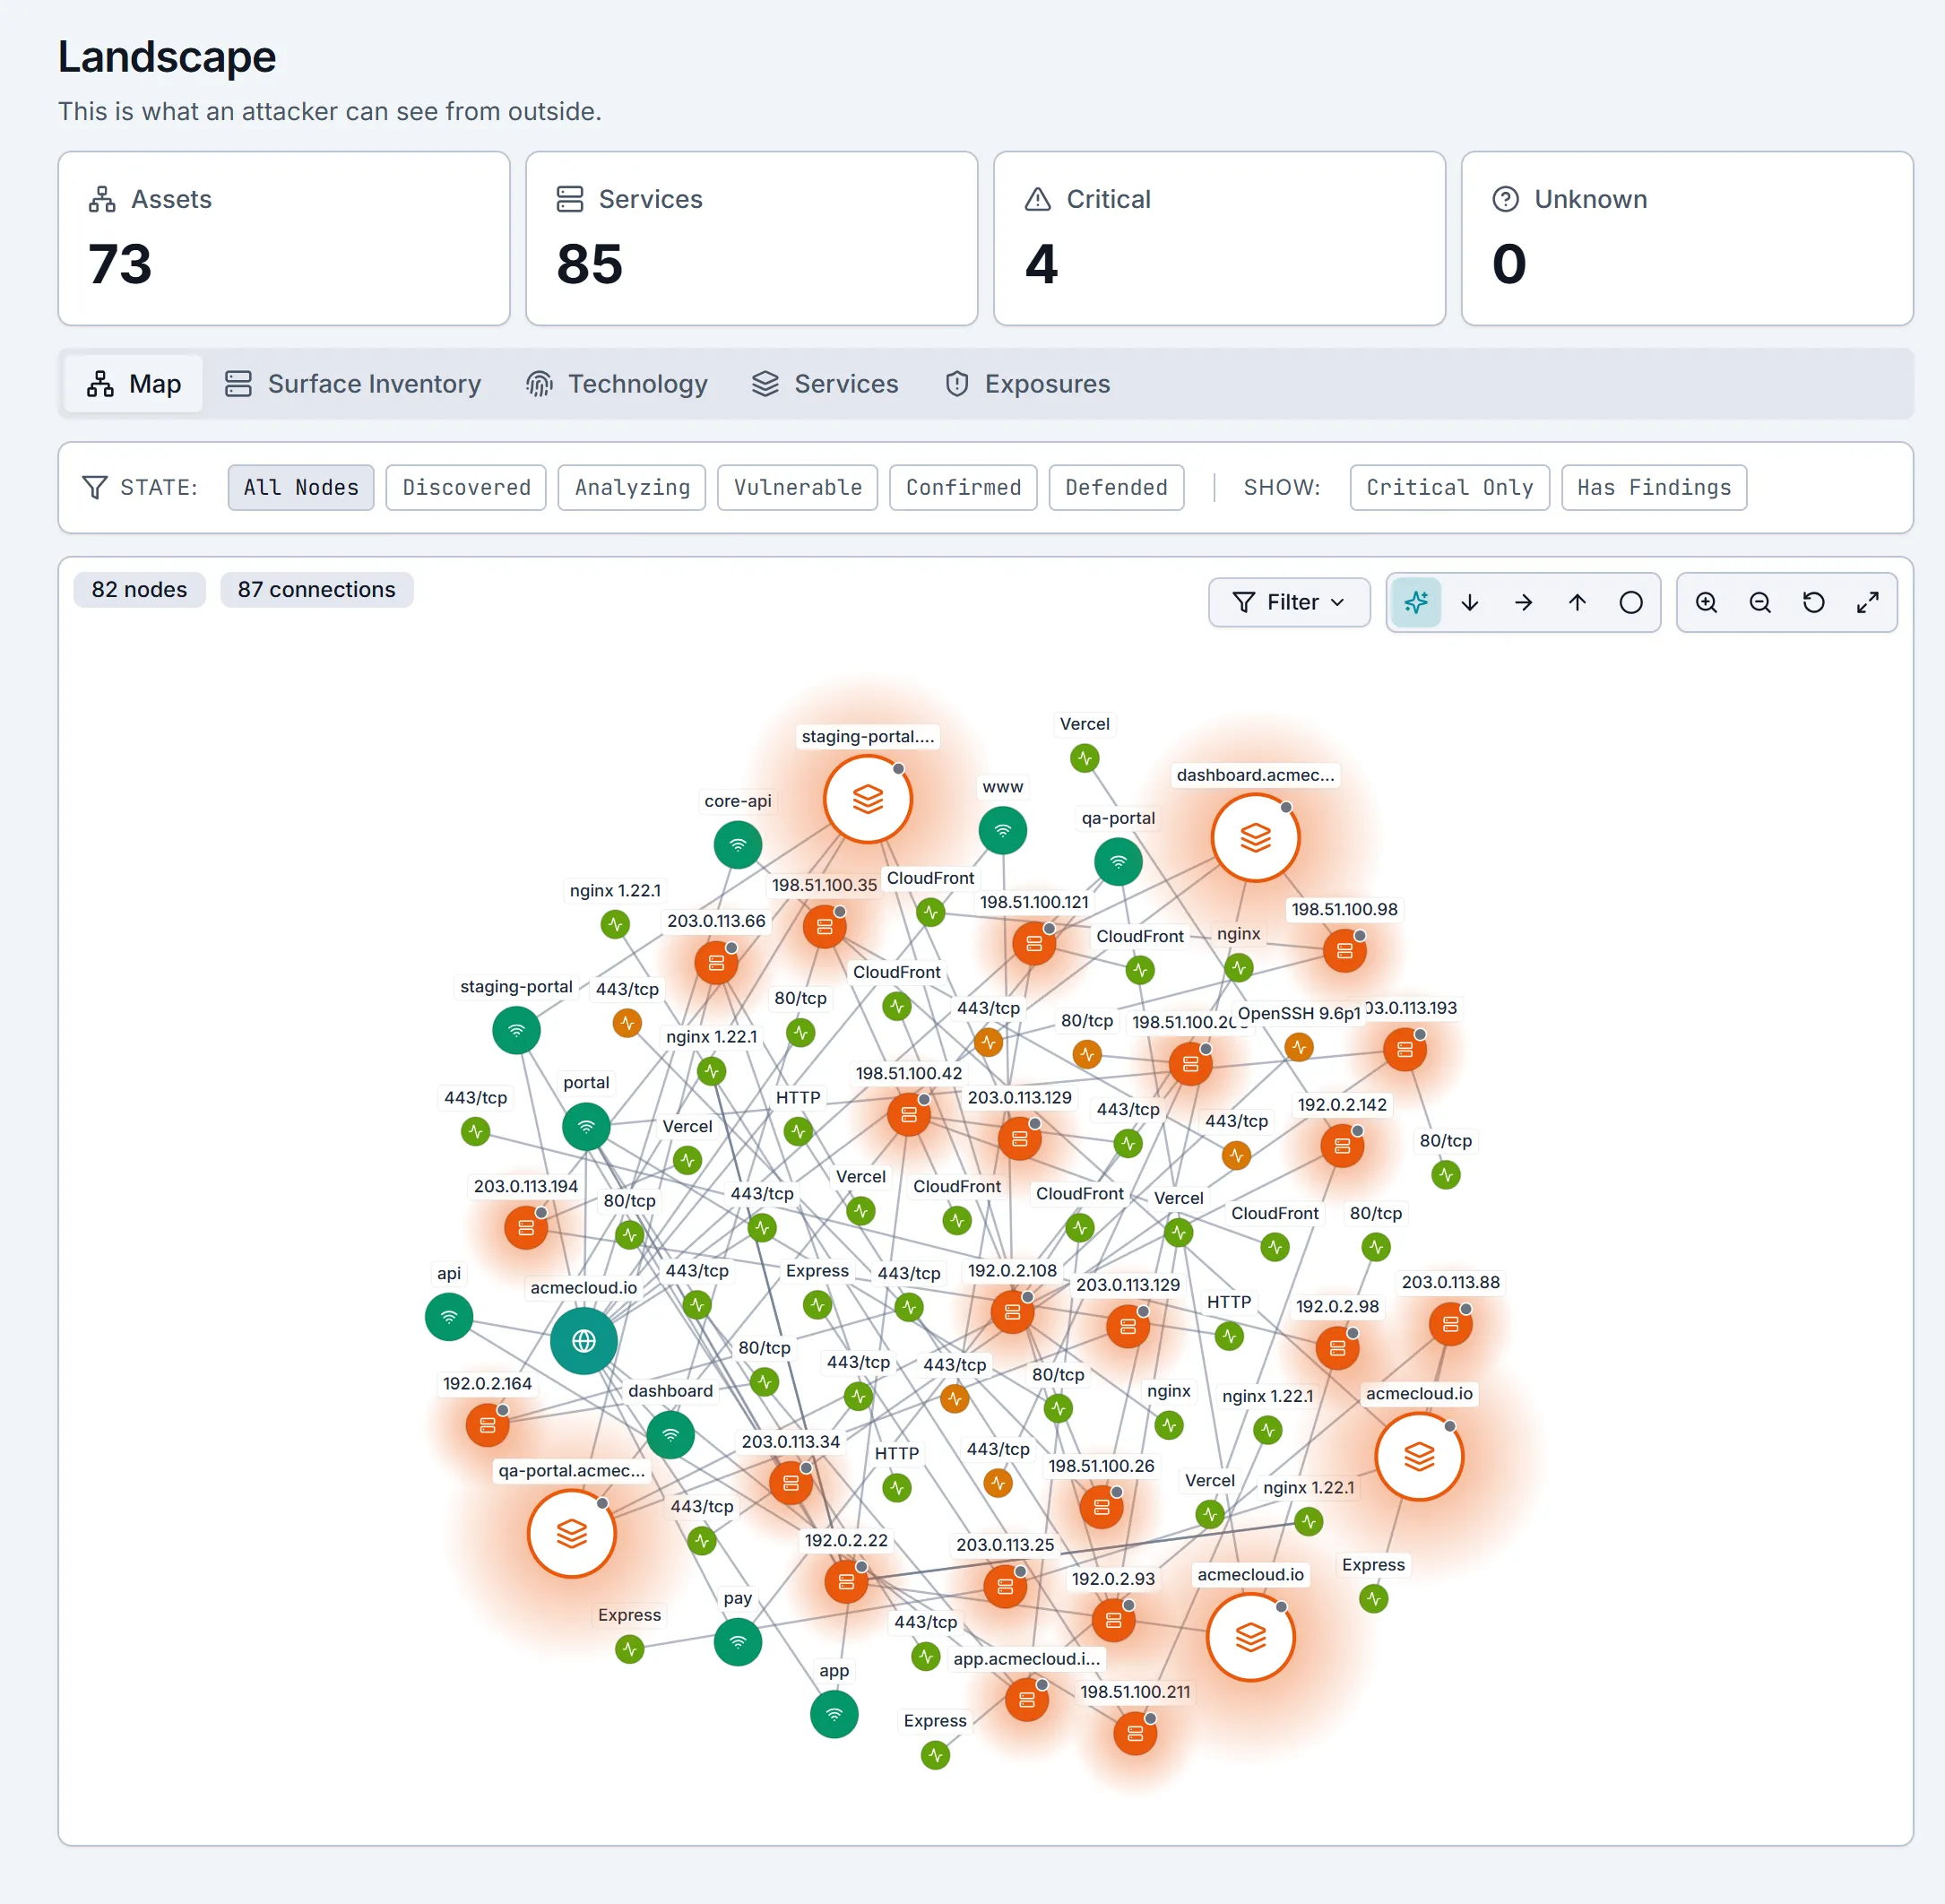Click the staging-portal layered node icon
1945x1904 pixels.
(867, 799)
